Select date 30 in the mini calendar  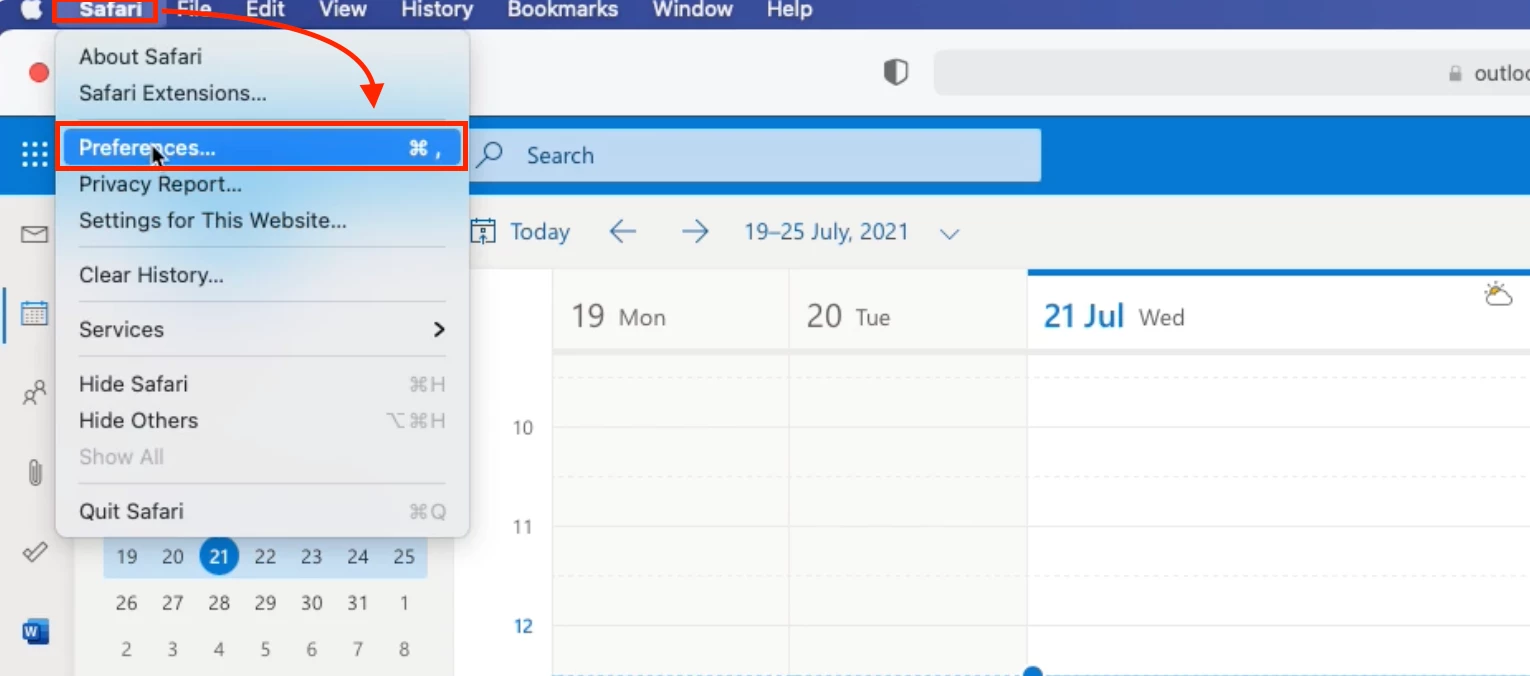pyautogui.click(x=312, y=603)
